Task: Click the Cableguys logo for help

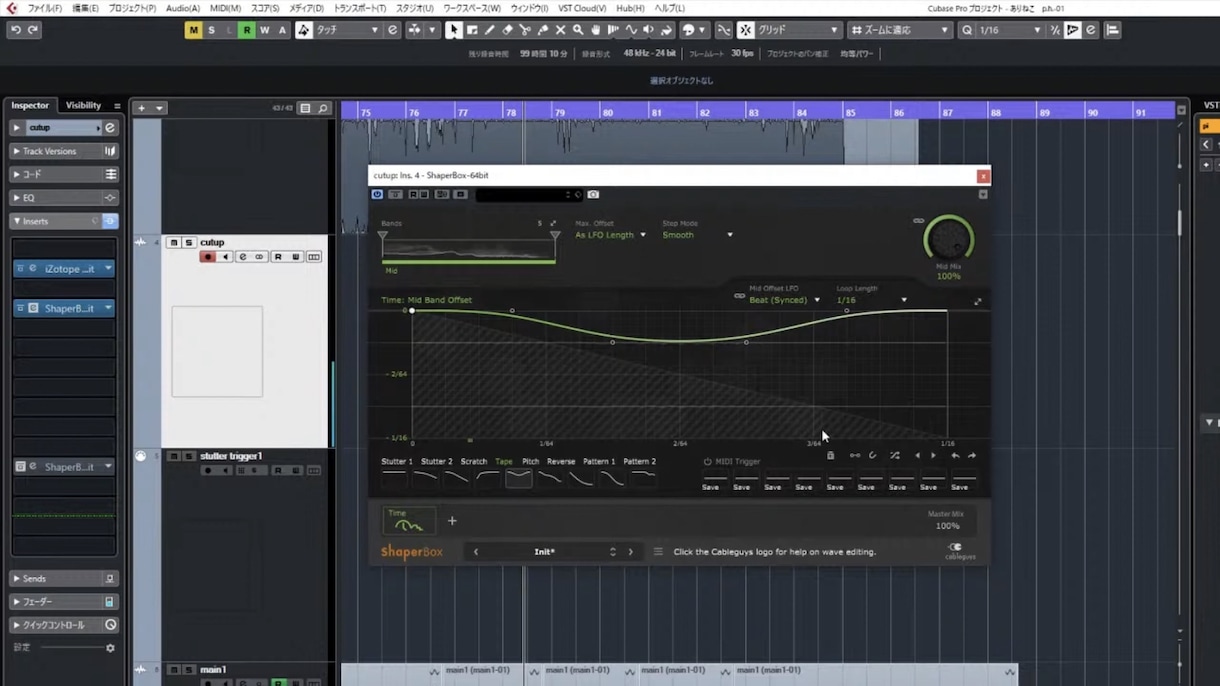Action: 959,551
